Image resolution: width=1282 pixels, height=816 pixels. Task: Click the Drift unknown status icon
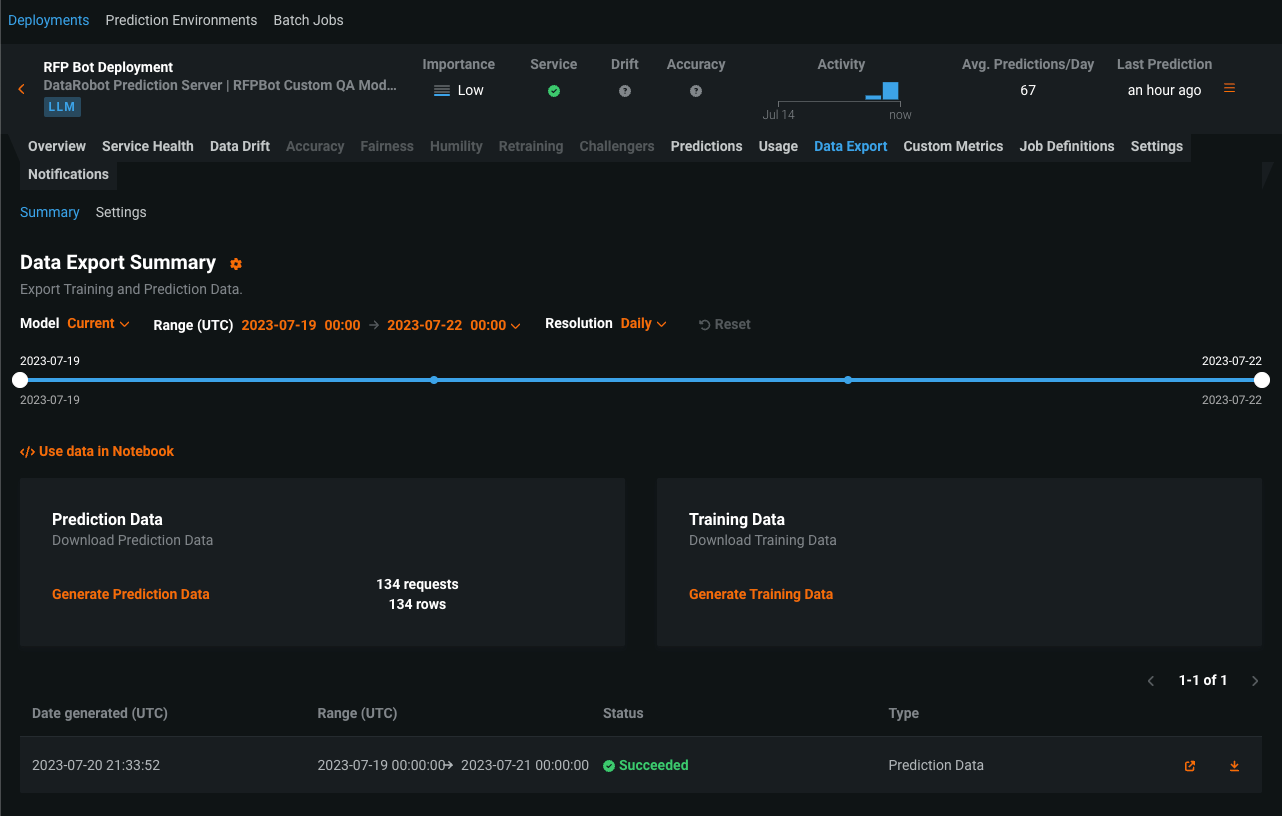(624, 91)
